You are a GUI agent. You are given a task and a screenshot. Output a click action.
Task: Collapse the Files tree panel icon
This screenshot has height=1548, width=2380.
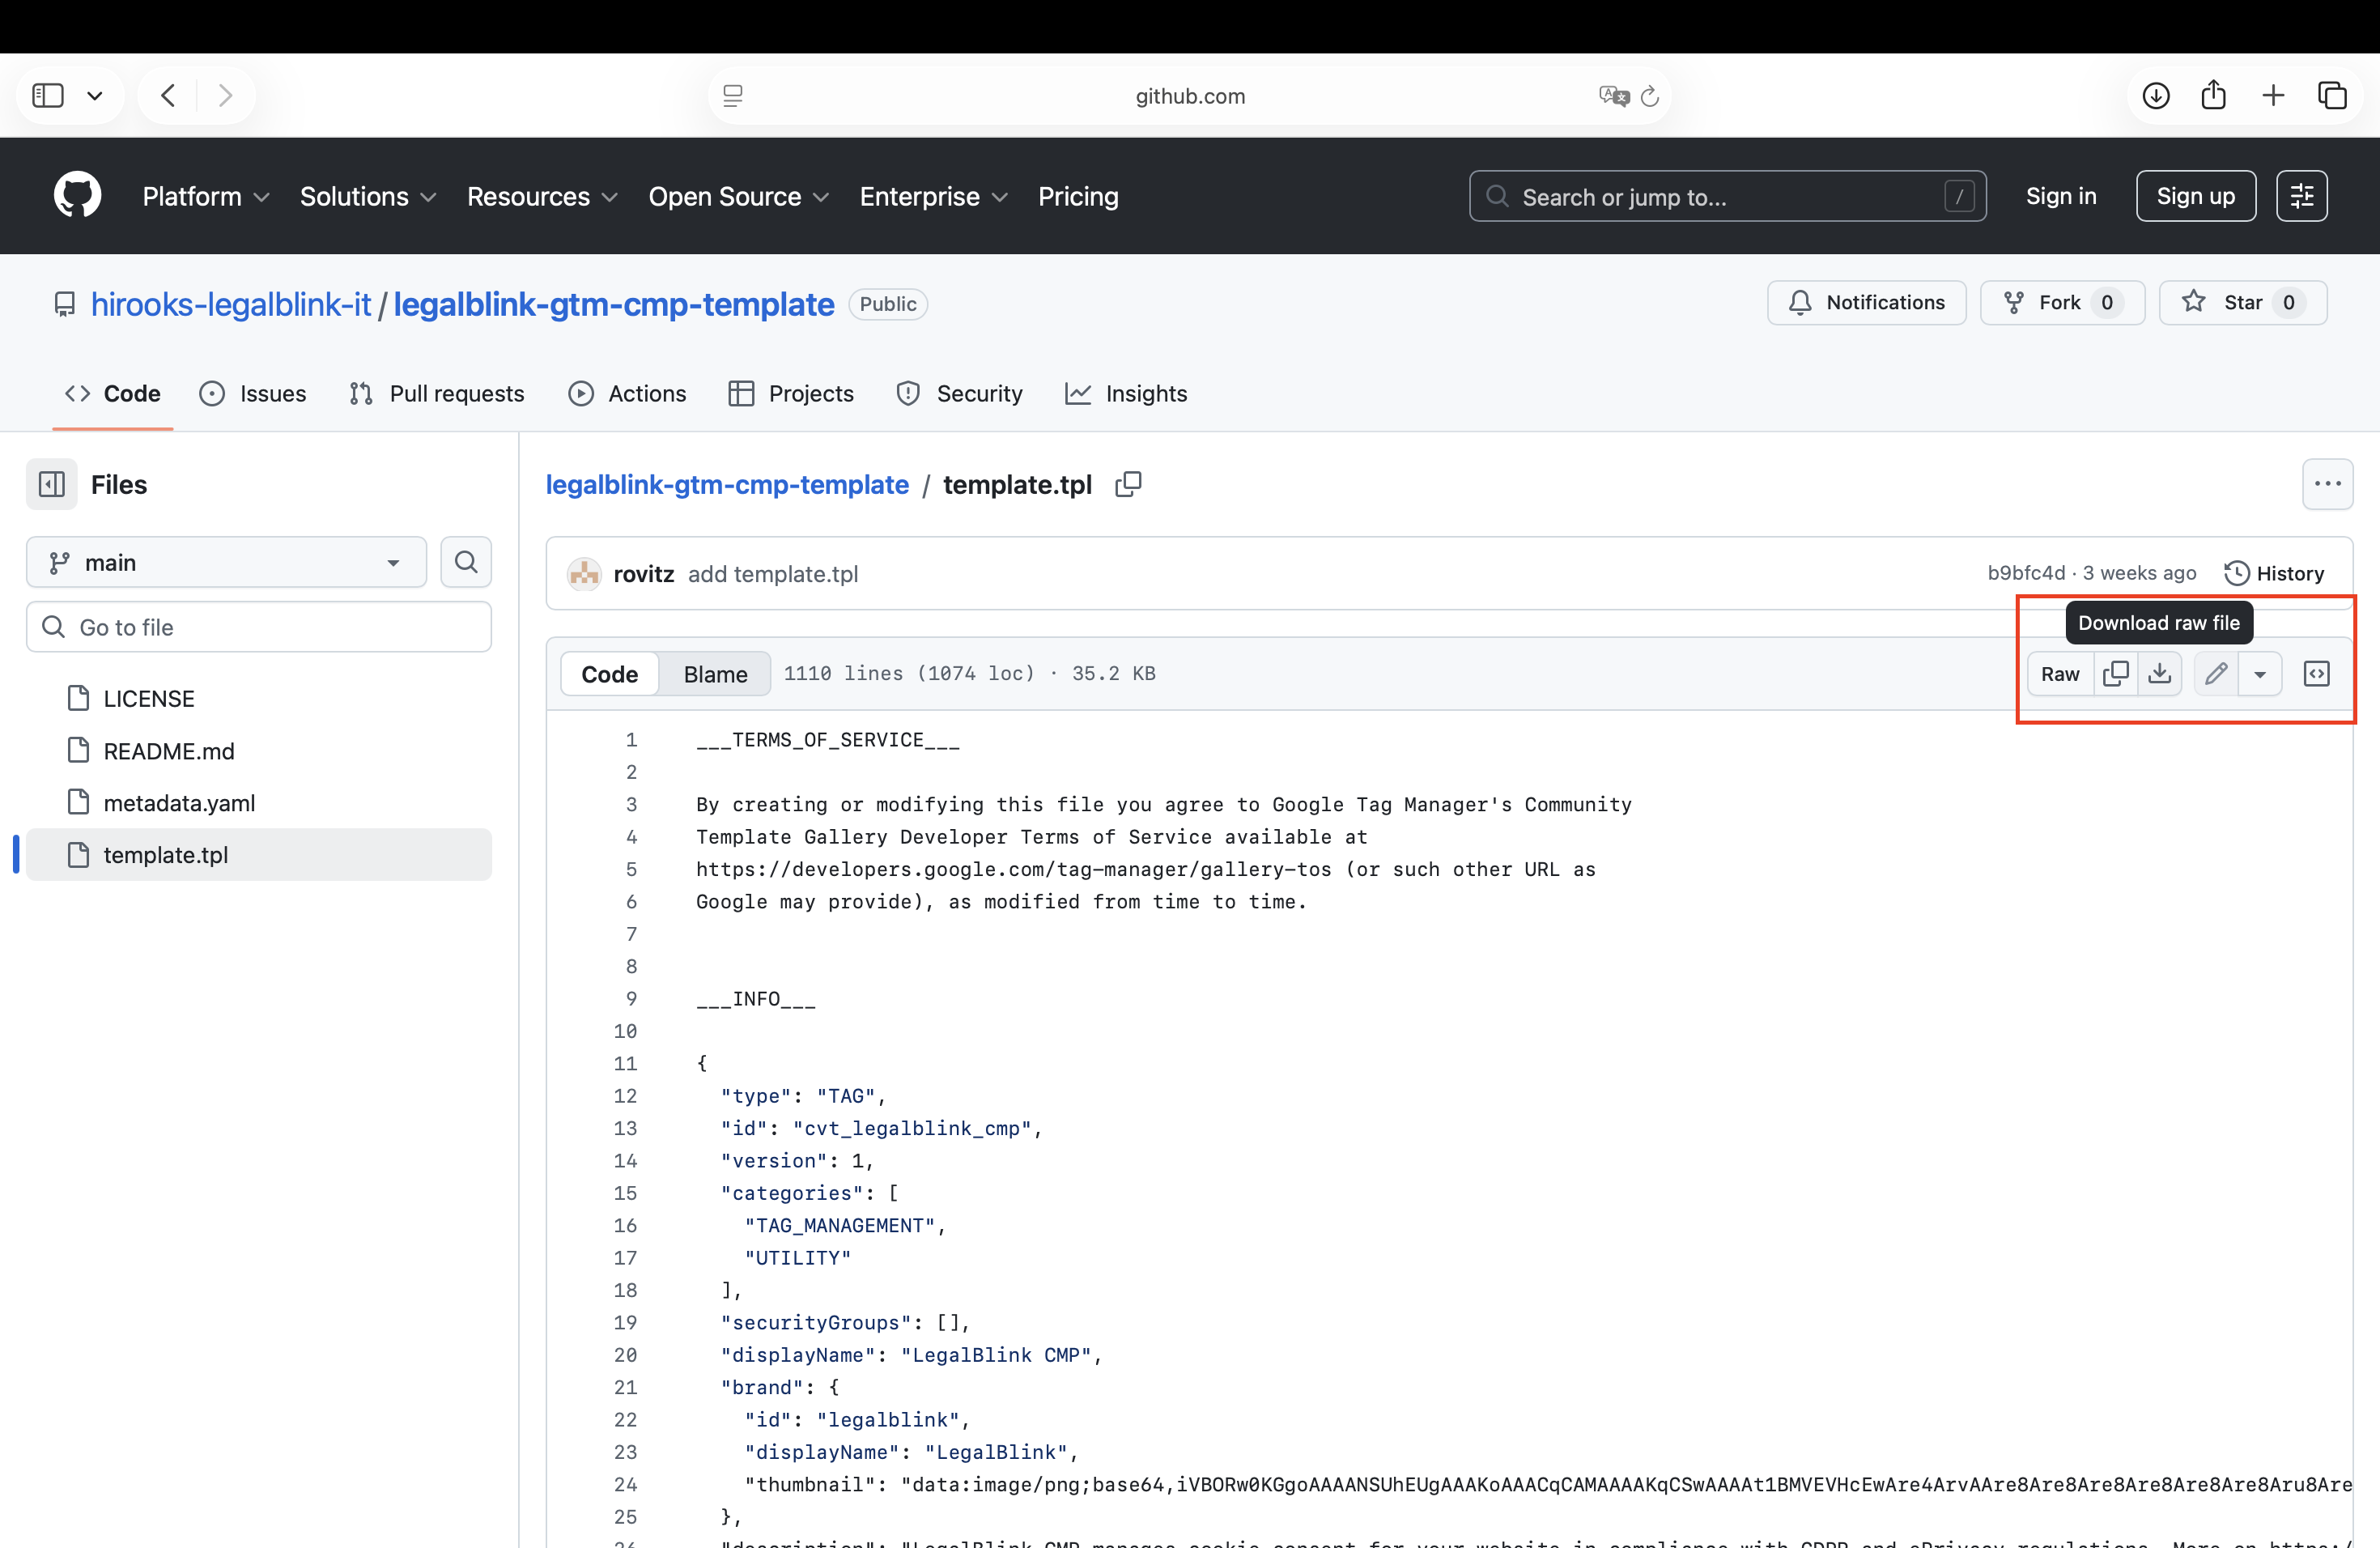coord(52,484)
